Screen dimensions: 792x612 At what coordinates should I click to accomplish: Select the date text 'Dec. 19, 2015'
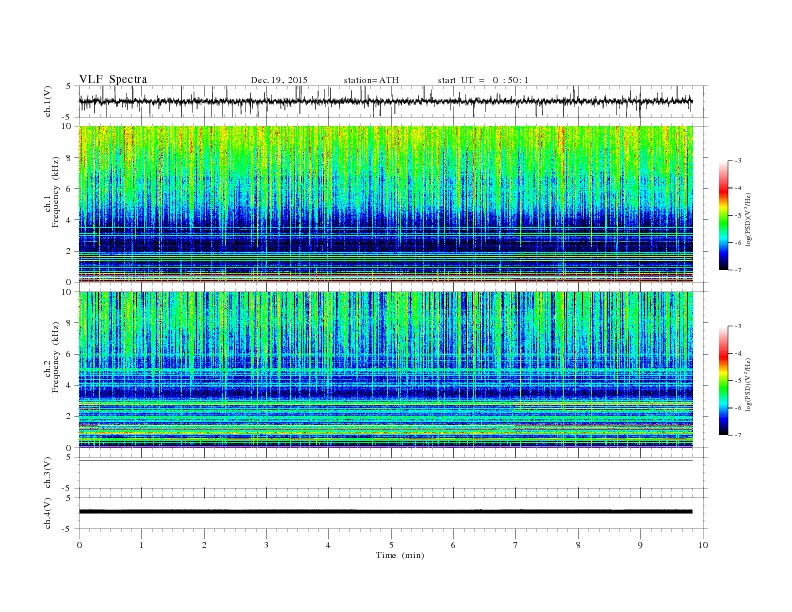tap(279, 80)
